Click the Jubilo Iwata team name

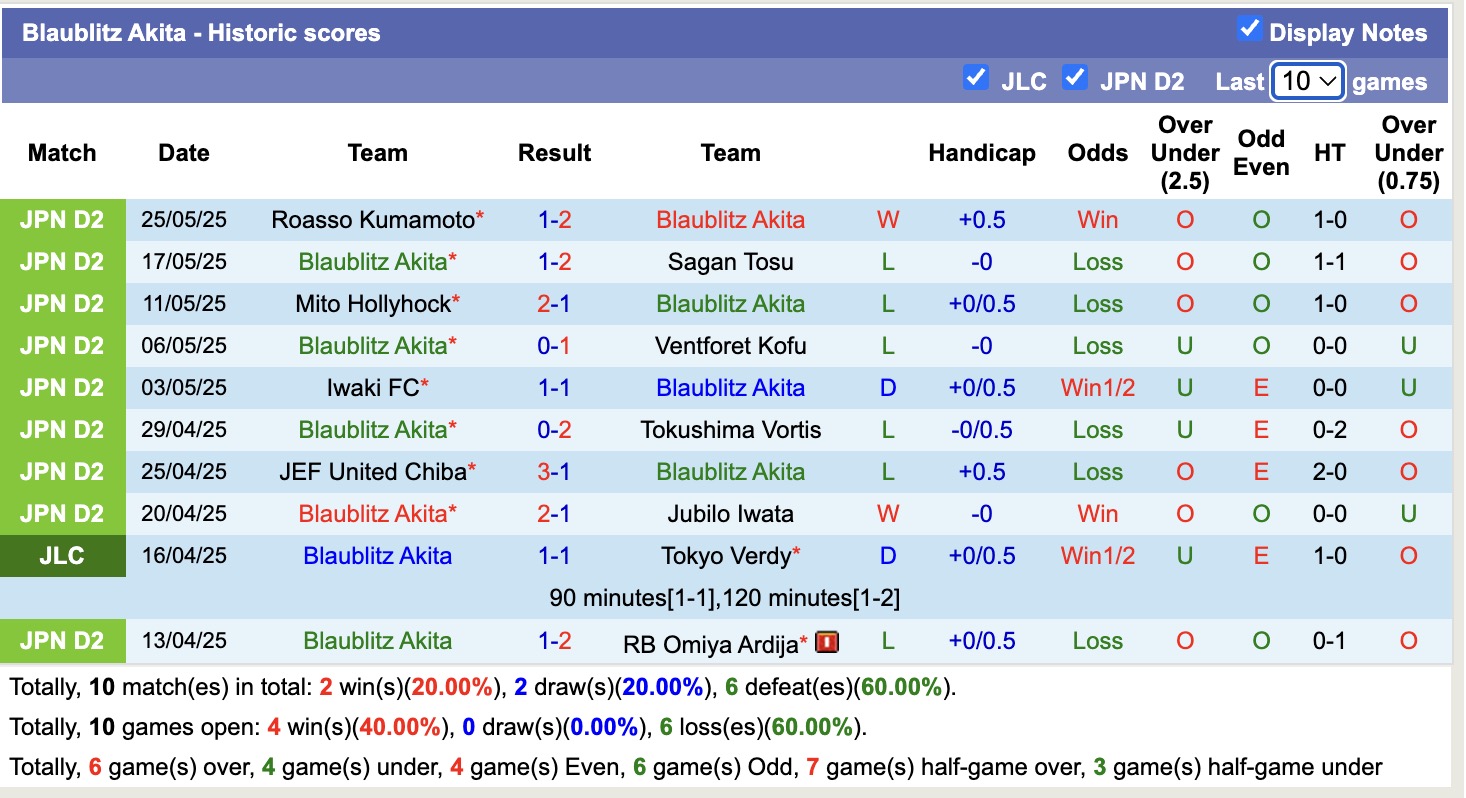point(730,514)
